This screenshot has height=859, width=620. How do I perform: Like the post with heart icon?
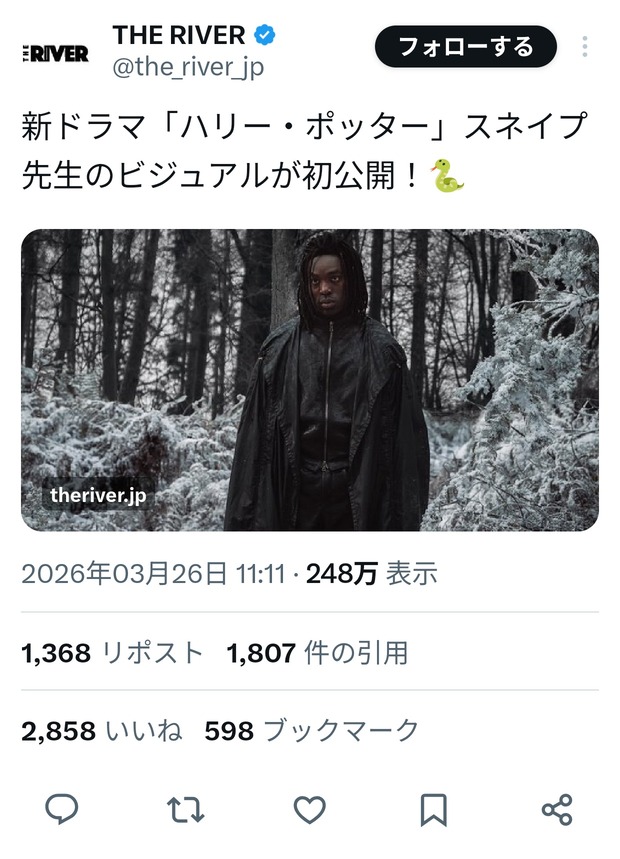click(310, 810)
